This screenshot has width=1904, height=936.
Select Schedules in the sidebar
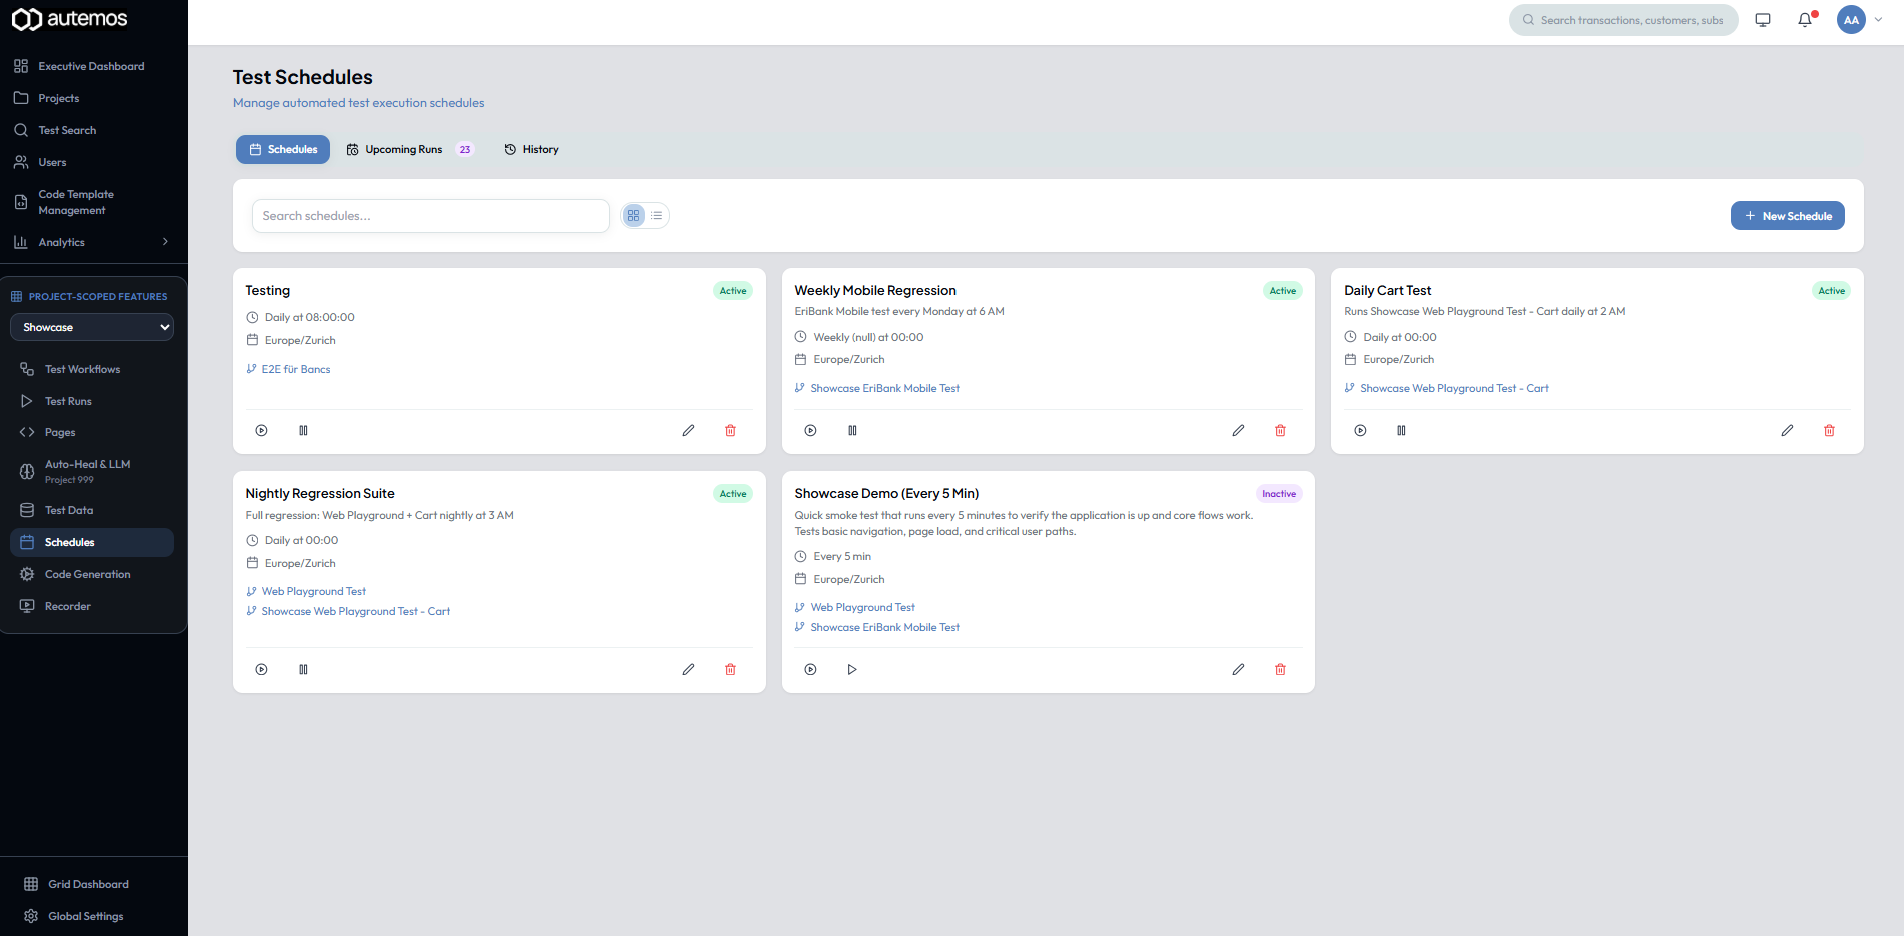click(x=92, y=542)
